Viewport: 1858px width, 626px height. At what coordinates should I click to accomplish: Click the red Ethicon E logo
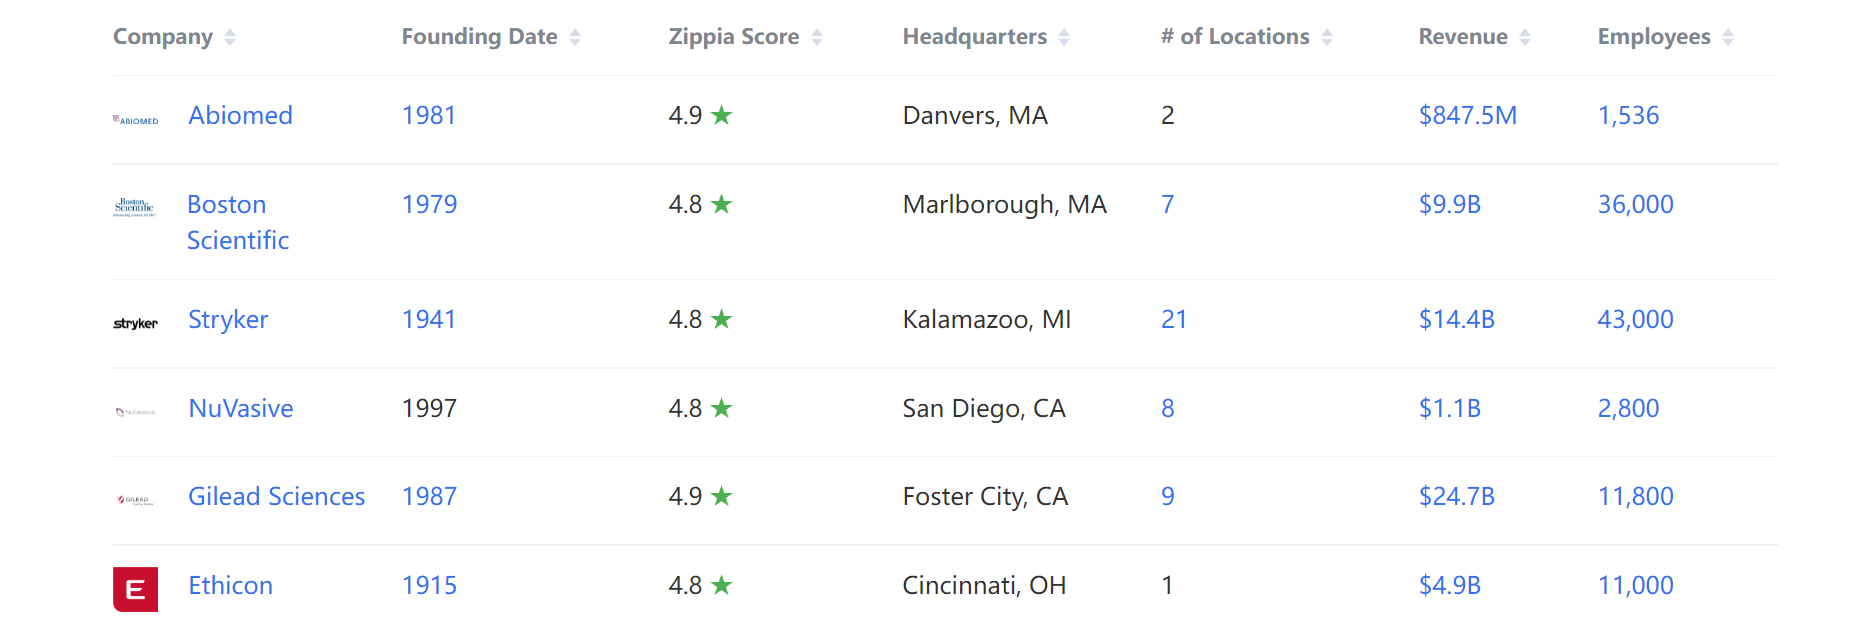point(135,589)
